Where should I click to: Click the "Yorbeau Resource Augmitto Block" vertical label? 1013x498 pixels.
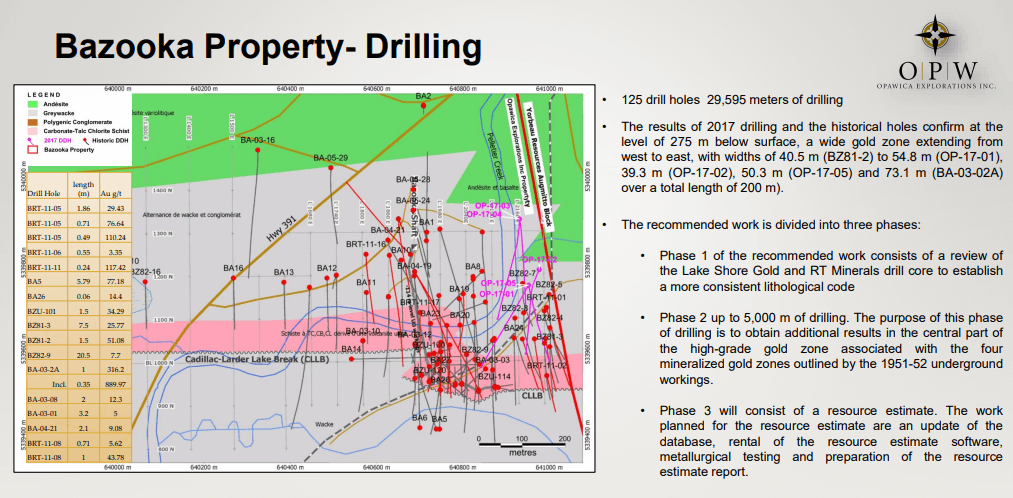539,167
